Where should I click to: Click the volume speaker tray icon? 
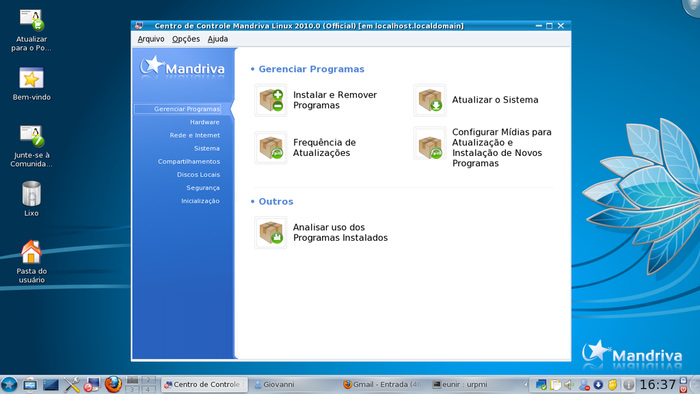coord(569,385)
